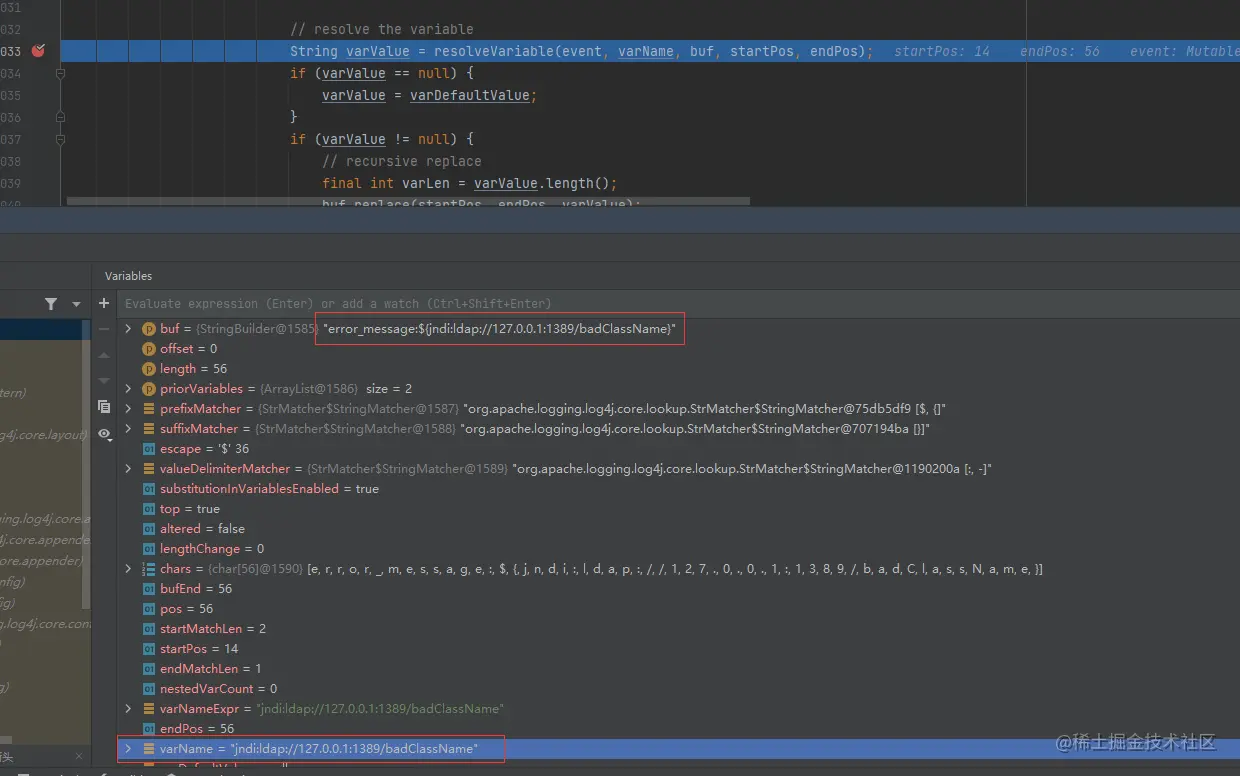Select the 'nestedVarCount = 0' row
The height and width of the screenshot is (776, 1240).
coord(680,688)
